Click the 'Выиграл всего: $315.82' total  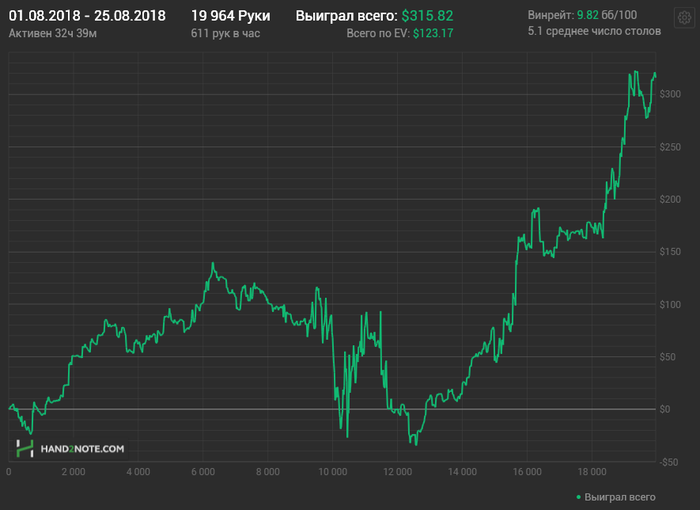pos(374,16)
